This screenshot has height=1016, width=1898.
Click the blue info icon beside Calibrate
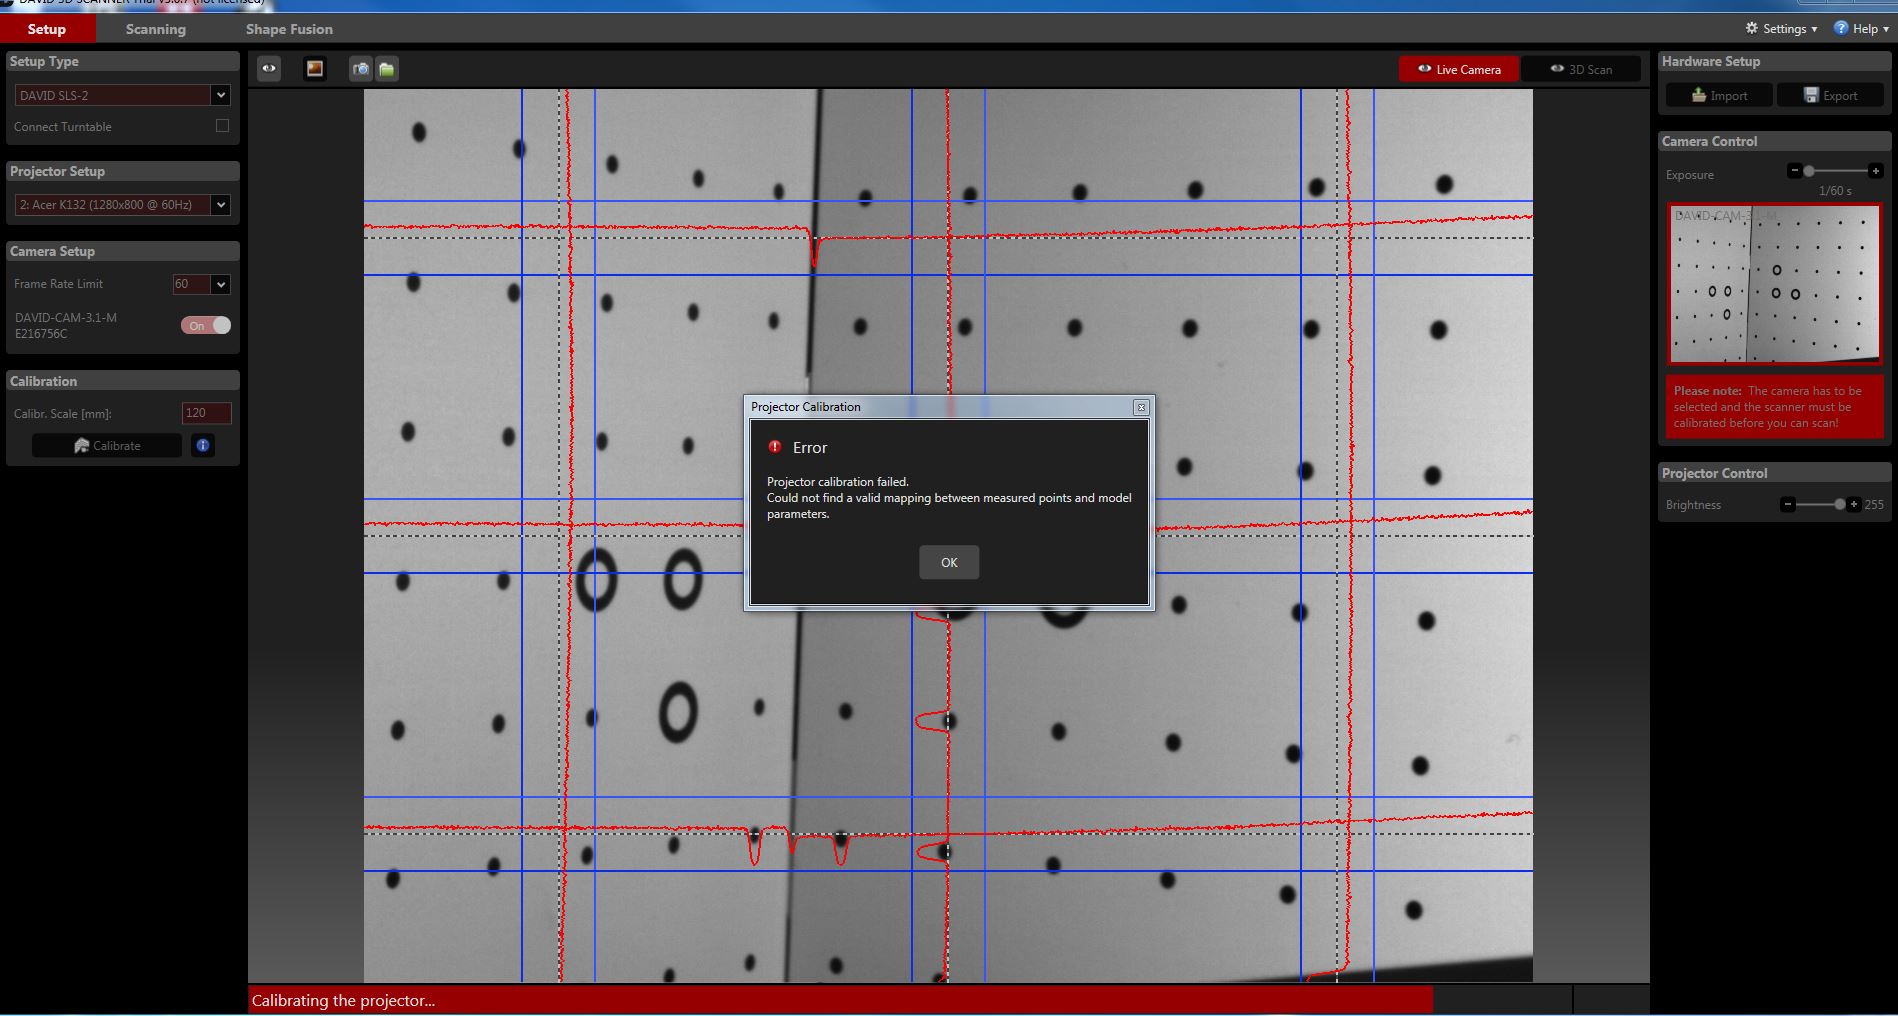pyautogui.click(x=203, y=445)
